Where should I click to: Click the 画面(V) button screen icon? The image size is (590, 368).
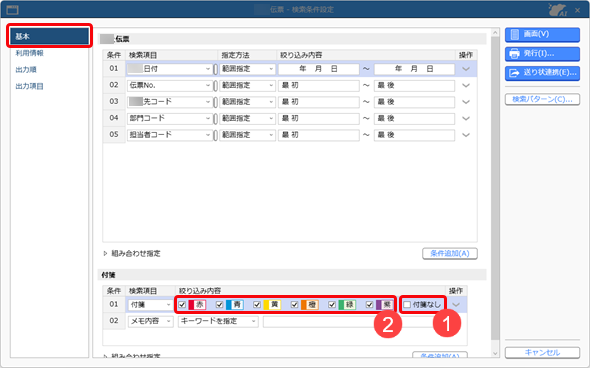tap(514, 35)
